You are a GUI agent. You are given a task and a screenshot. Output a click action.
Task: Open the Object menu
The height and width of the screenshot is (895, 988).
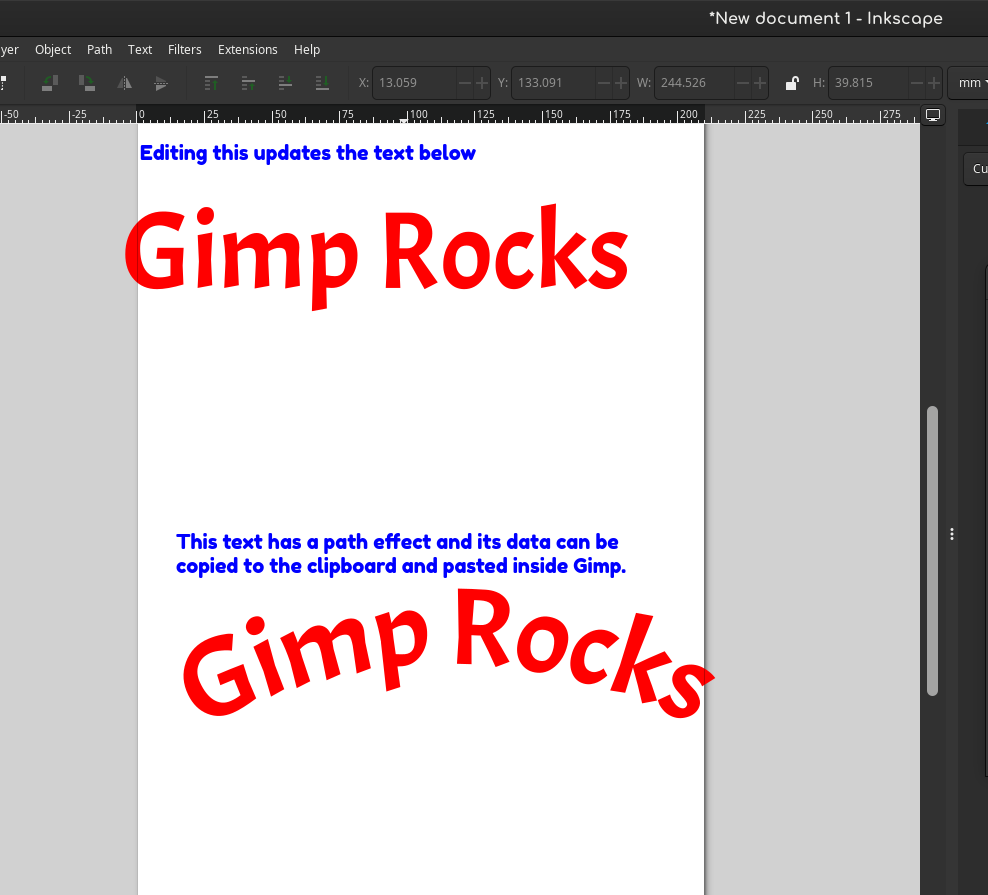click(x=53, y=49)
